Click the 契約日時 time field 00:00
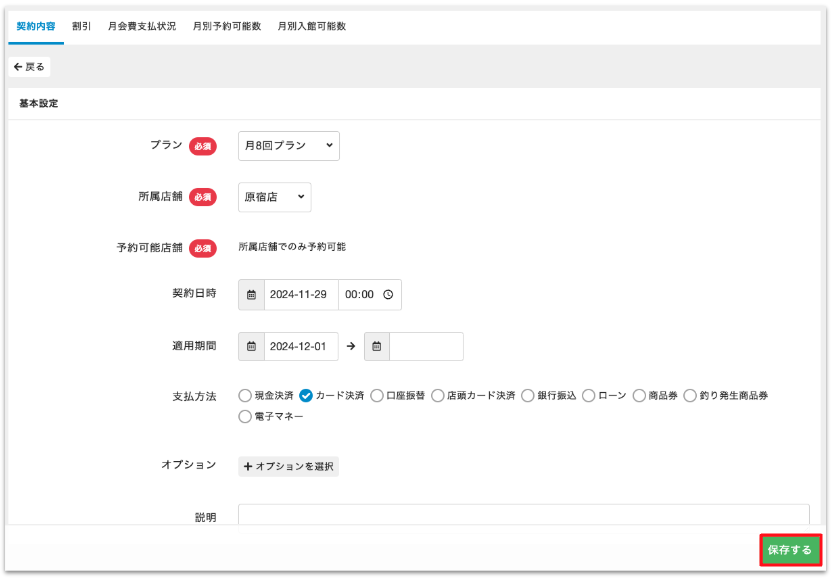 coord(370,295)
